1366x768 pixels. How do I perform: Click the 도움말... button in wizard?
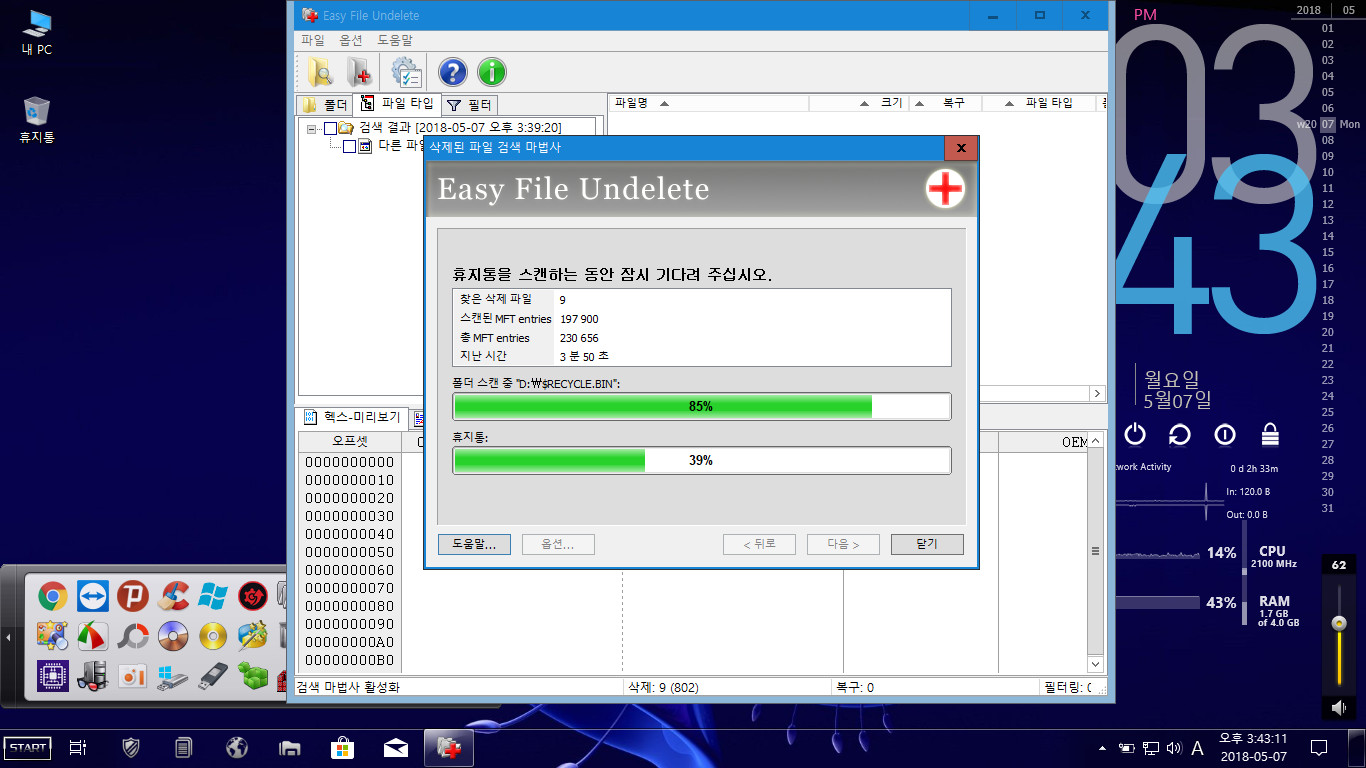click(x=474, y=544)
